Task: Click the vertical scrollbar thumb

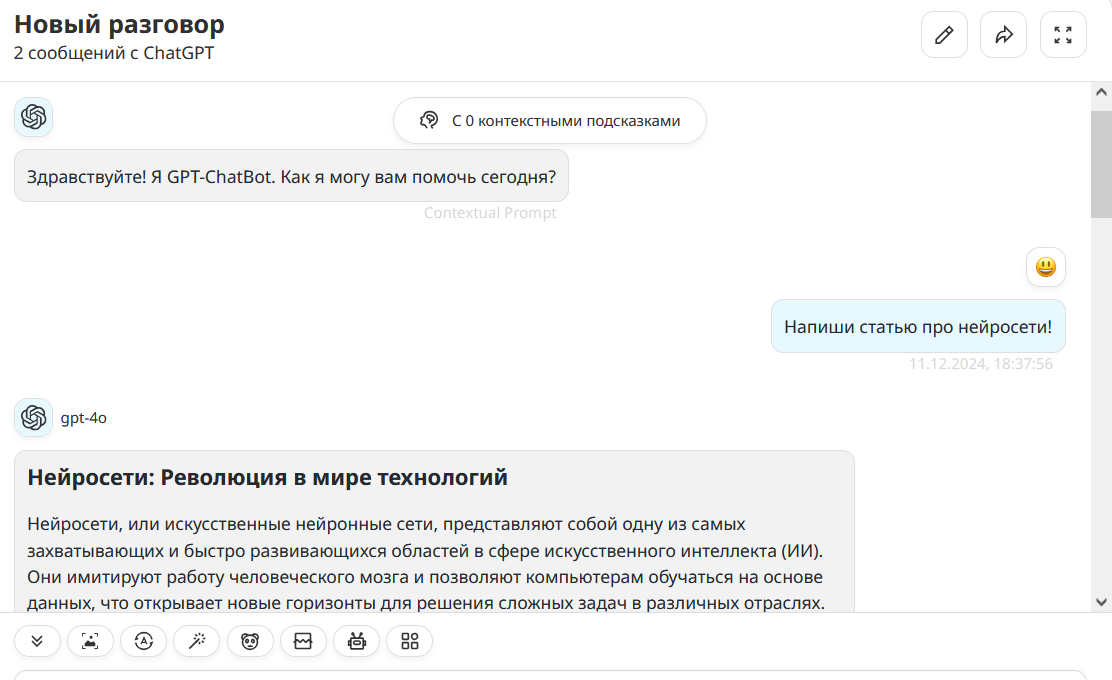Action: pos(1101,165)
